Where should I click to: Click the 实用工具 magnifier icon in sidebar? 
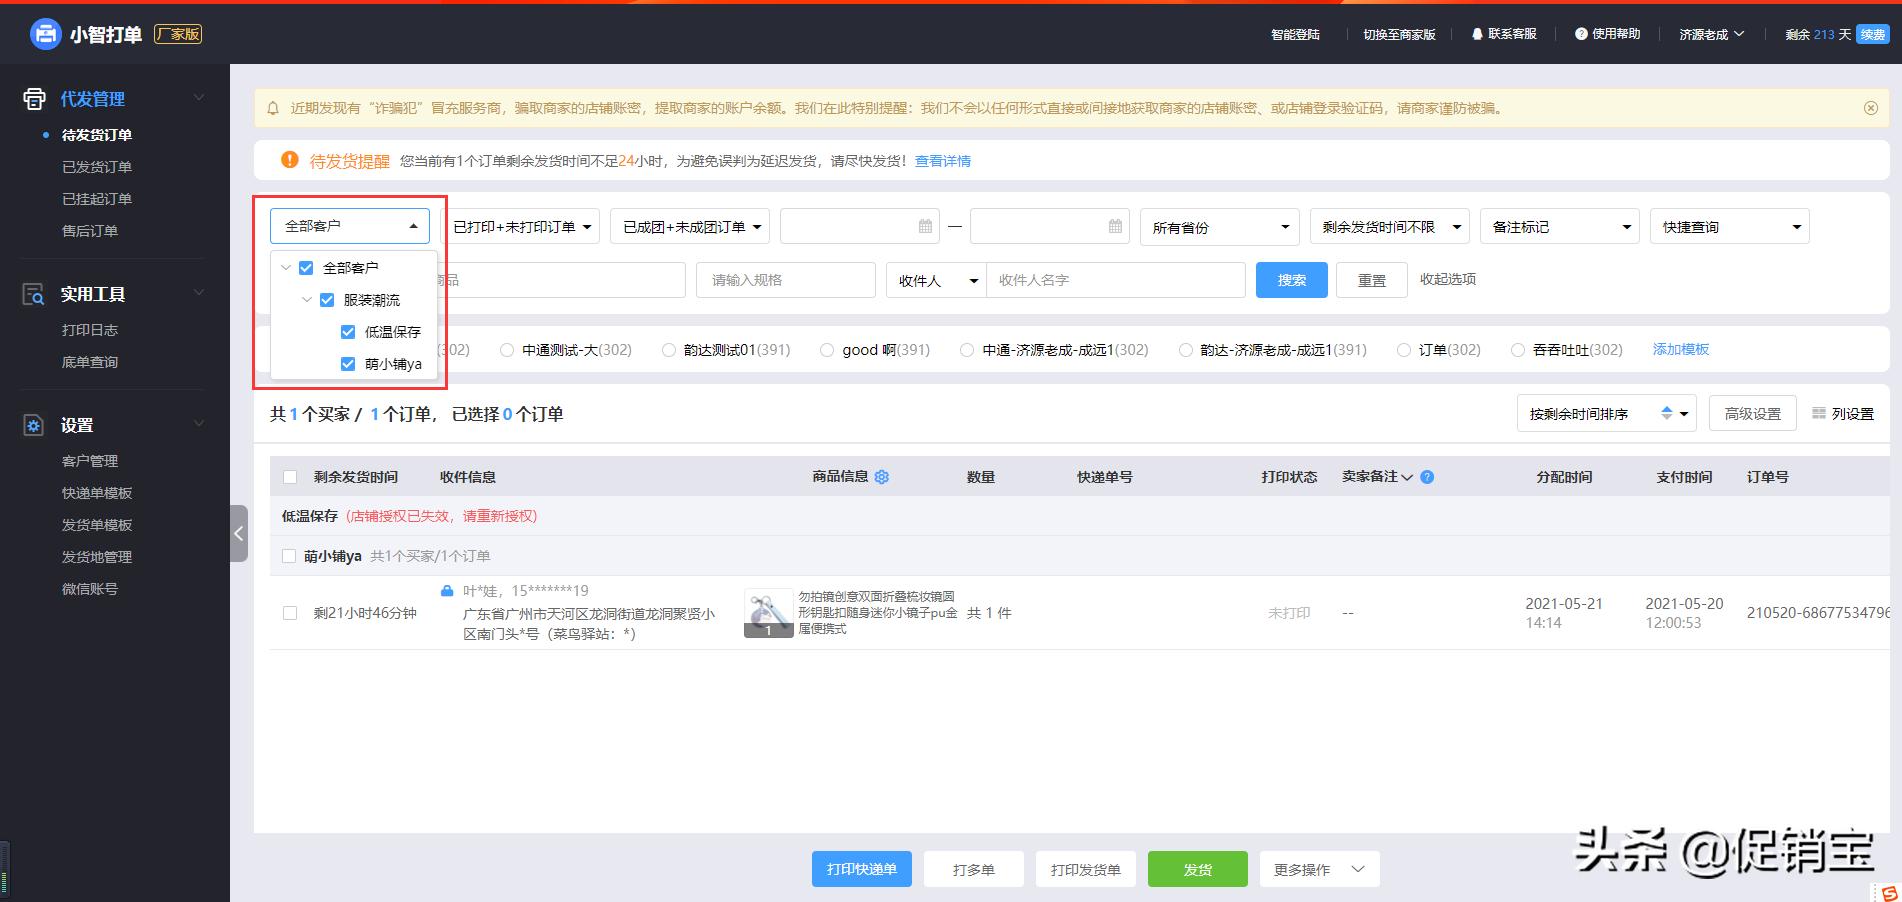click(33, 293)
